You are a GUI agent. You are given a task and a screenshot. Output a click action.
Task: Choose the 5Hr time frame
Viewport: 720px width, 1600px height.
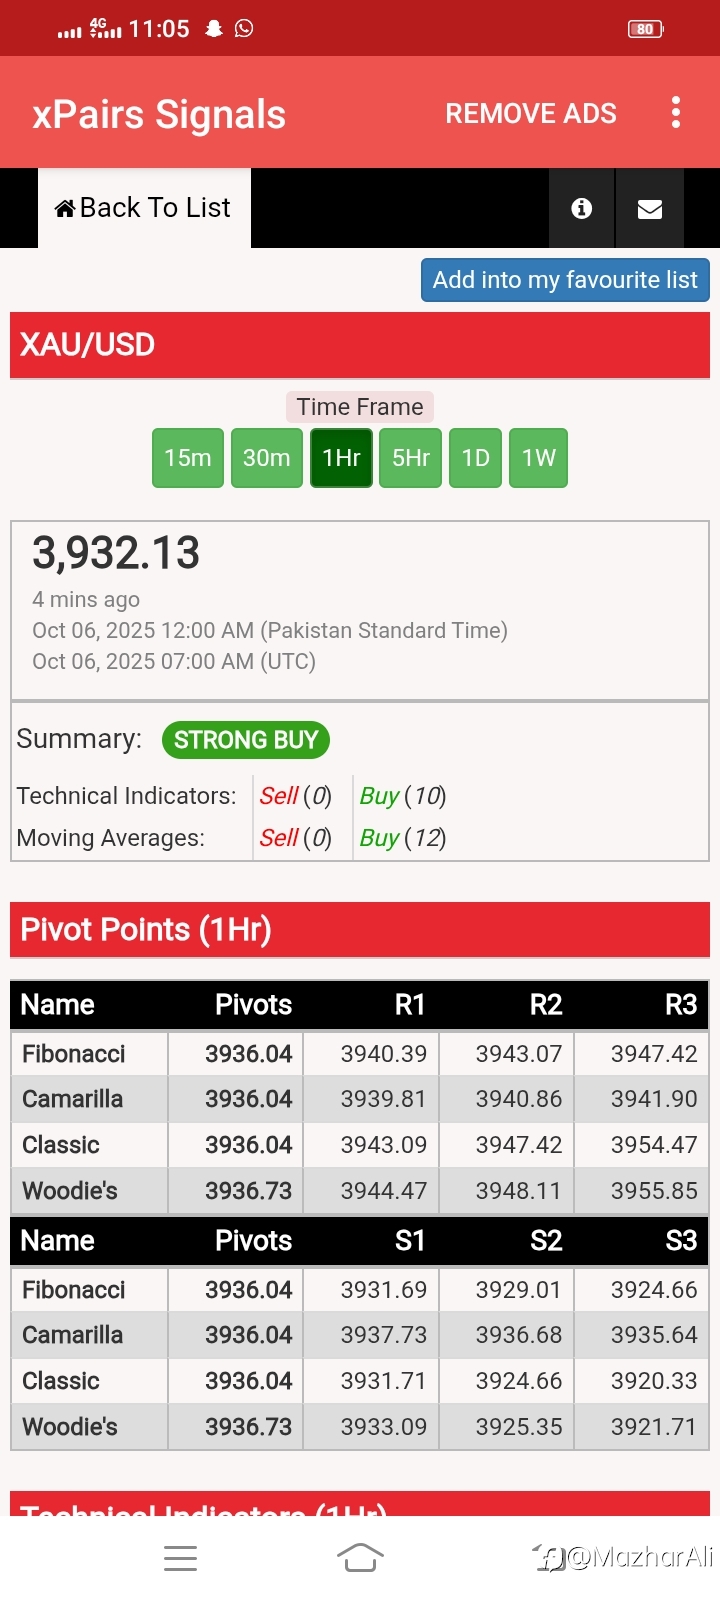(x=410, y=458)
